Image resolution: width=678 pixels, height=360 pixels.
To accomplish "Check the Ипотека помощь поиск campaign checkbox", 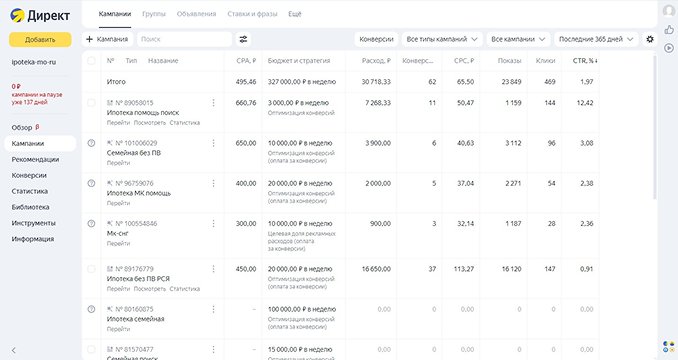I will [91, 103].
